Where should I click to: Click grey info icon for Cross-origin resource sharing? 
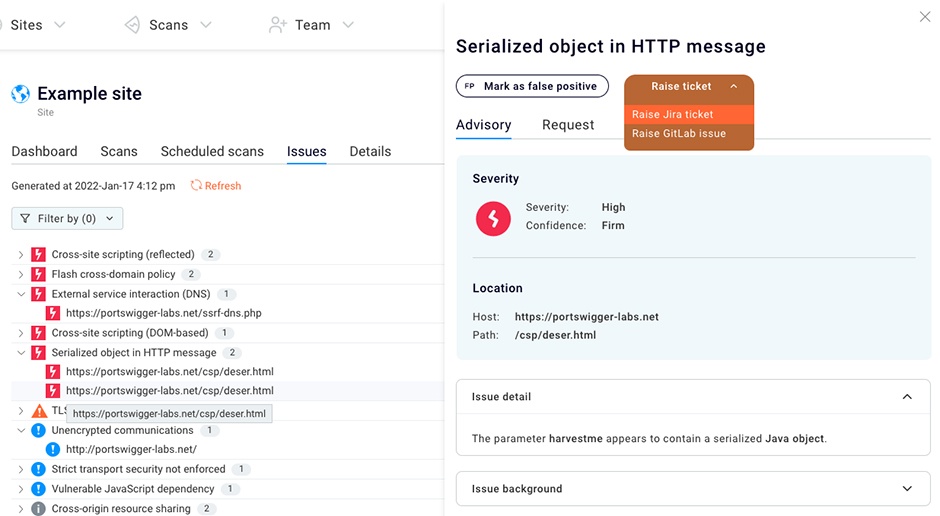38,509
